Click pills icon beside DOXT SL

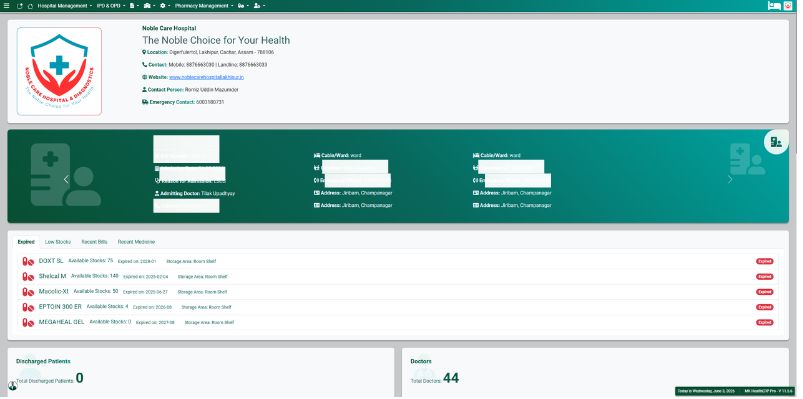(28, 261)
